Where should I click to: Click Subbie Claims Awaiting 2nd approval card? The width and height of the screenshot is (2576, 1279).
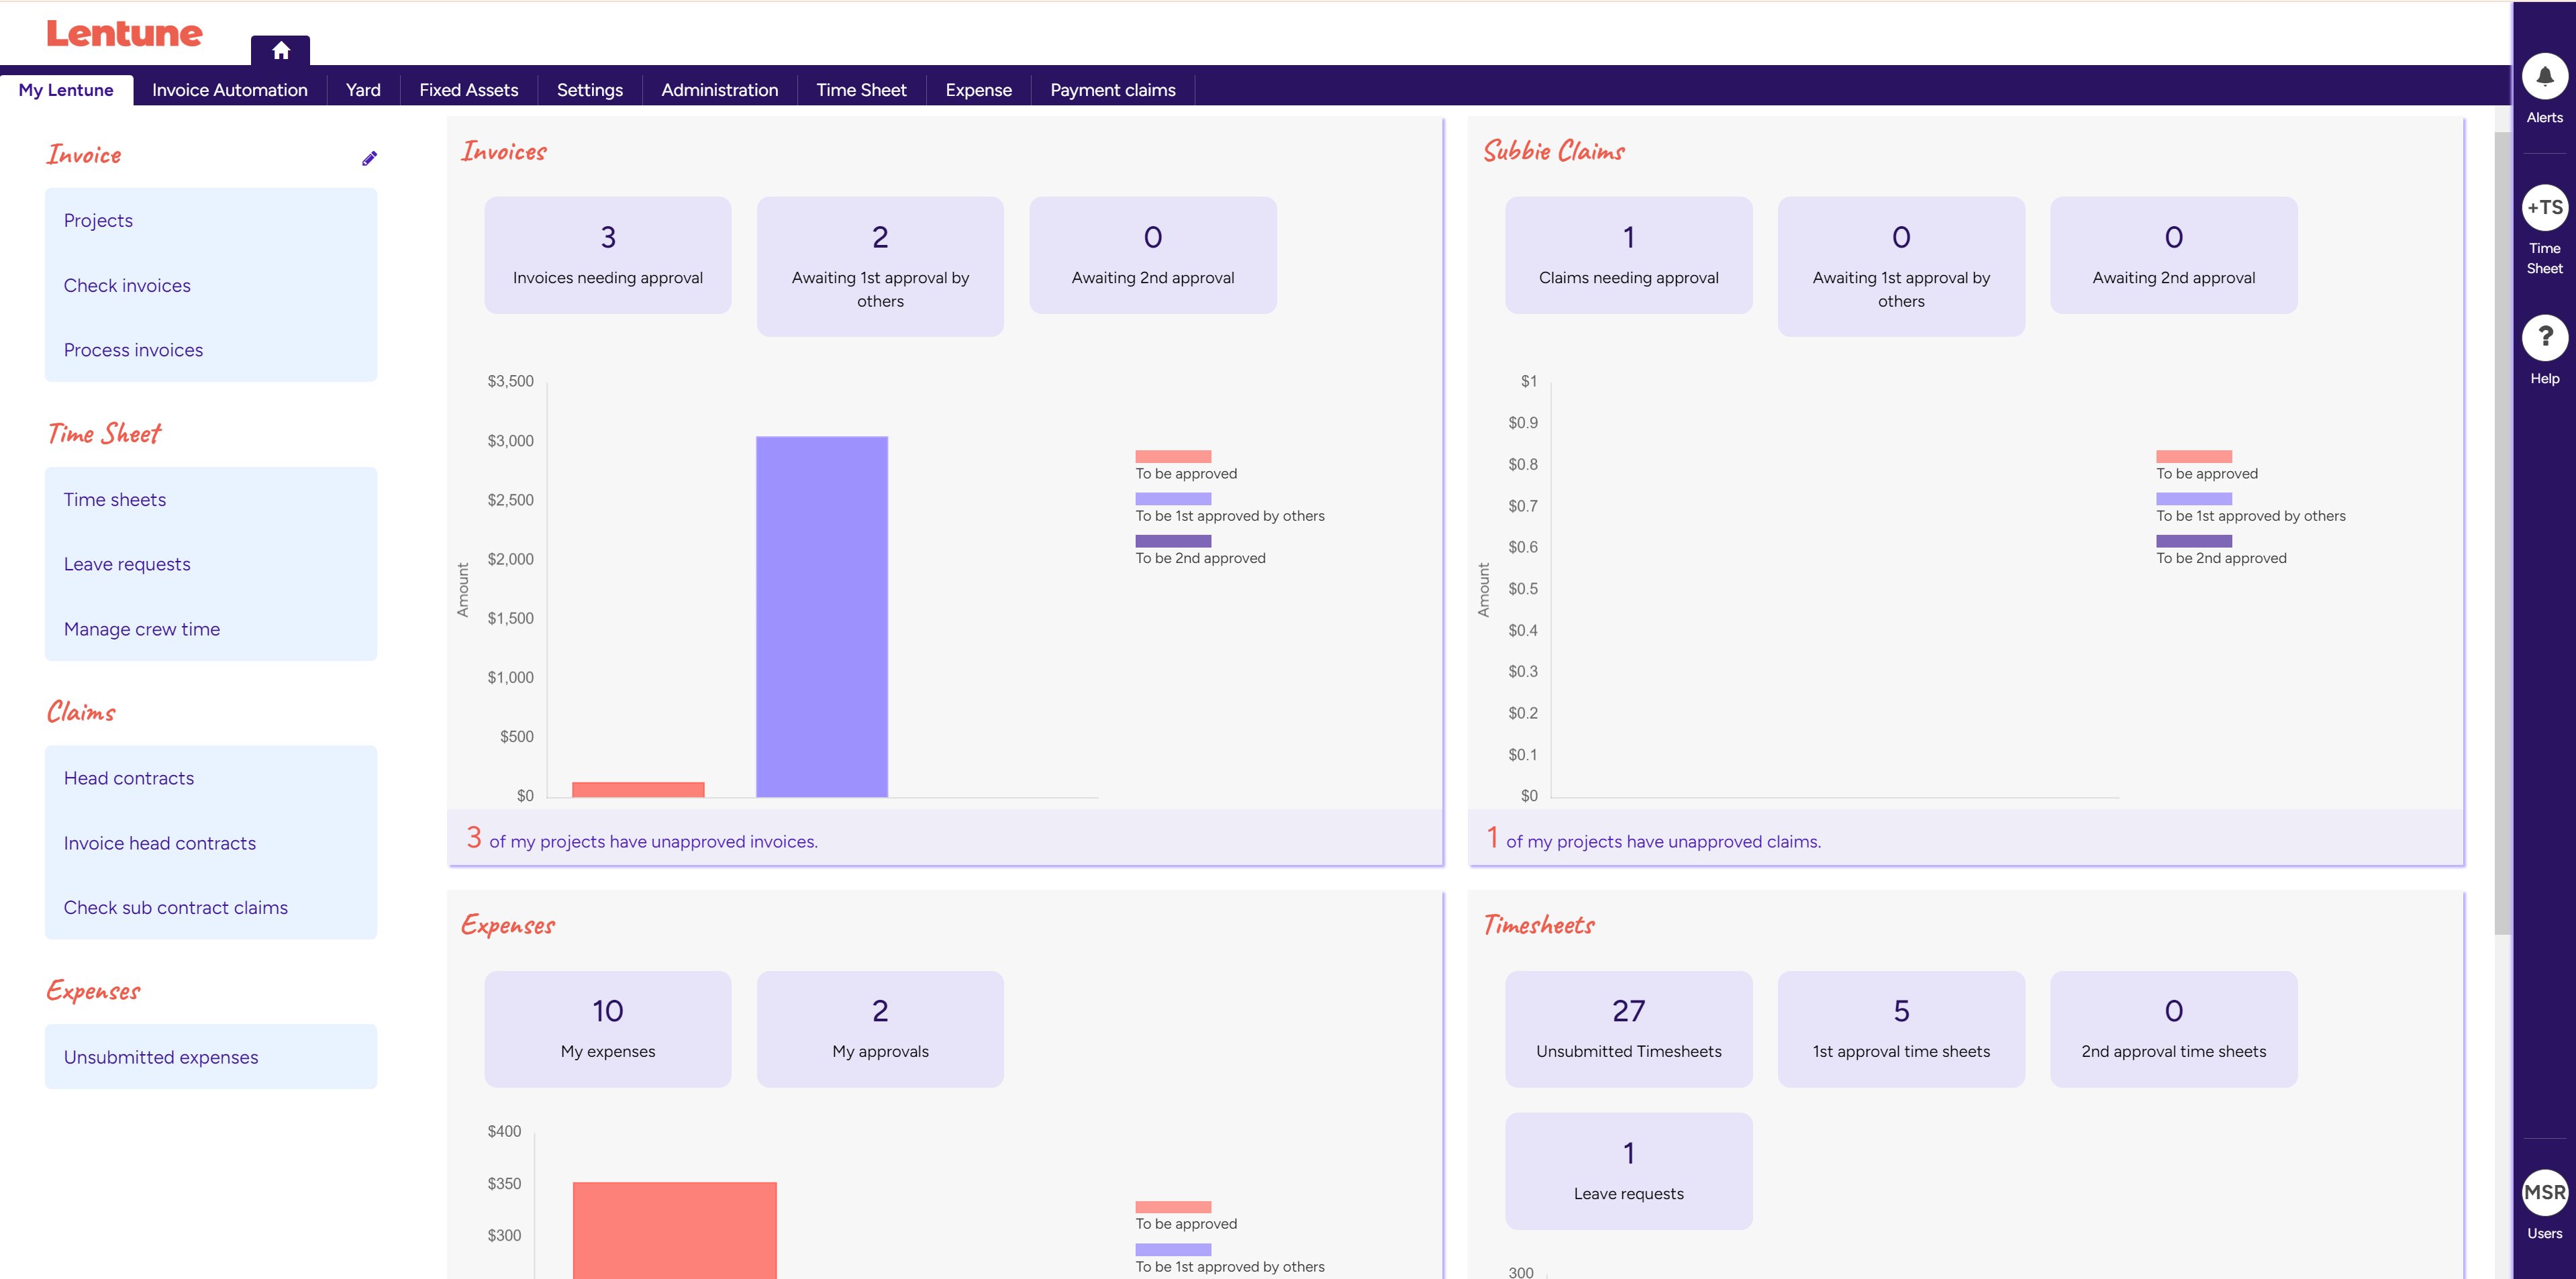click(x=2174, y=255)
